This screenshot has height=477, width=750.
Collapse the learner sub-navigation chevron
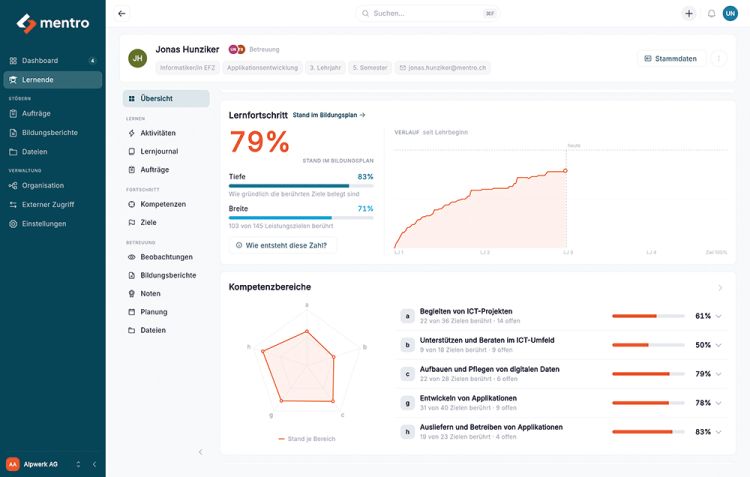pyautogui.click(x=200, y=452)
